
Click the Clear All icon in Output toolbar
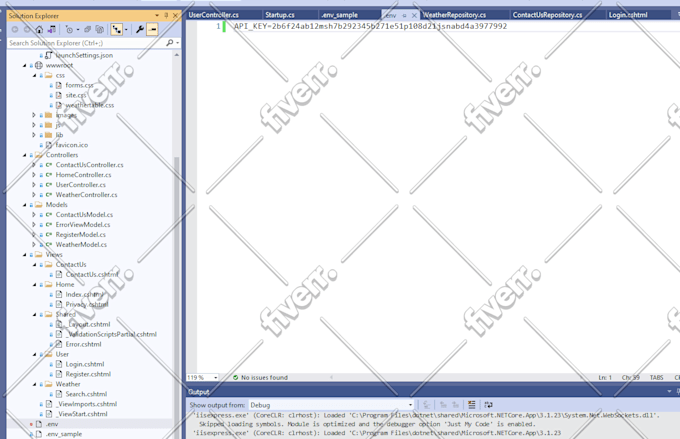[471, 405]
